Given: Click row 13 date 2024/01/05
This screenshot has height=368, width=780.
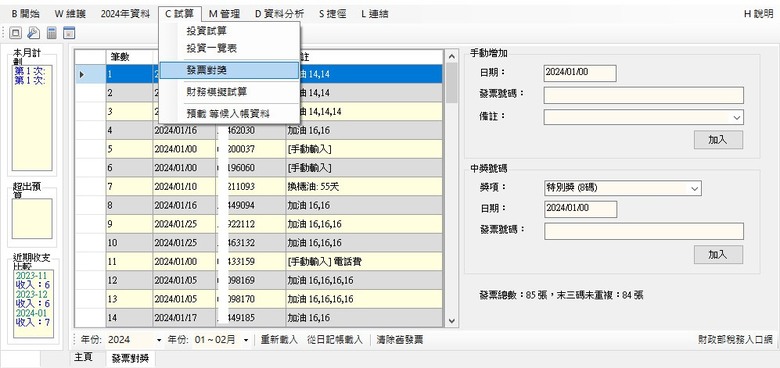Looking at the screenshot, I should coord(184,299).
